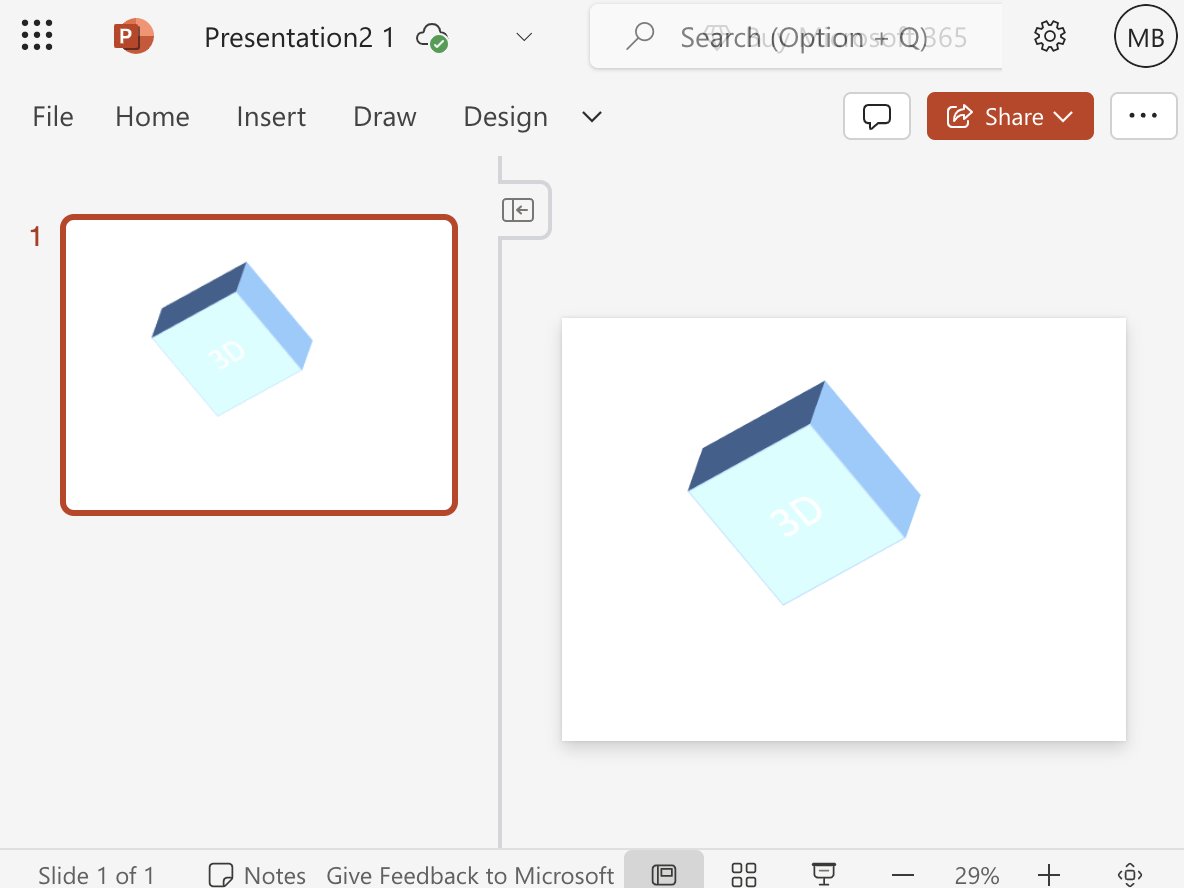Open the Presentation2 title dropdown
The width and height of the screenshot is (1184, 888).
pyautogui.click(x=524, y=37)
